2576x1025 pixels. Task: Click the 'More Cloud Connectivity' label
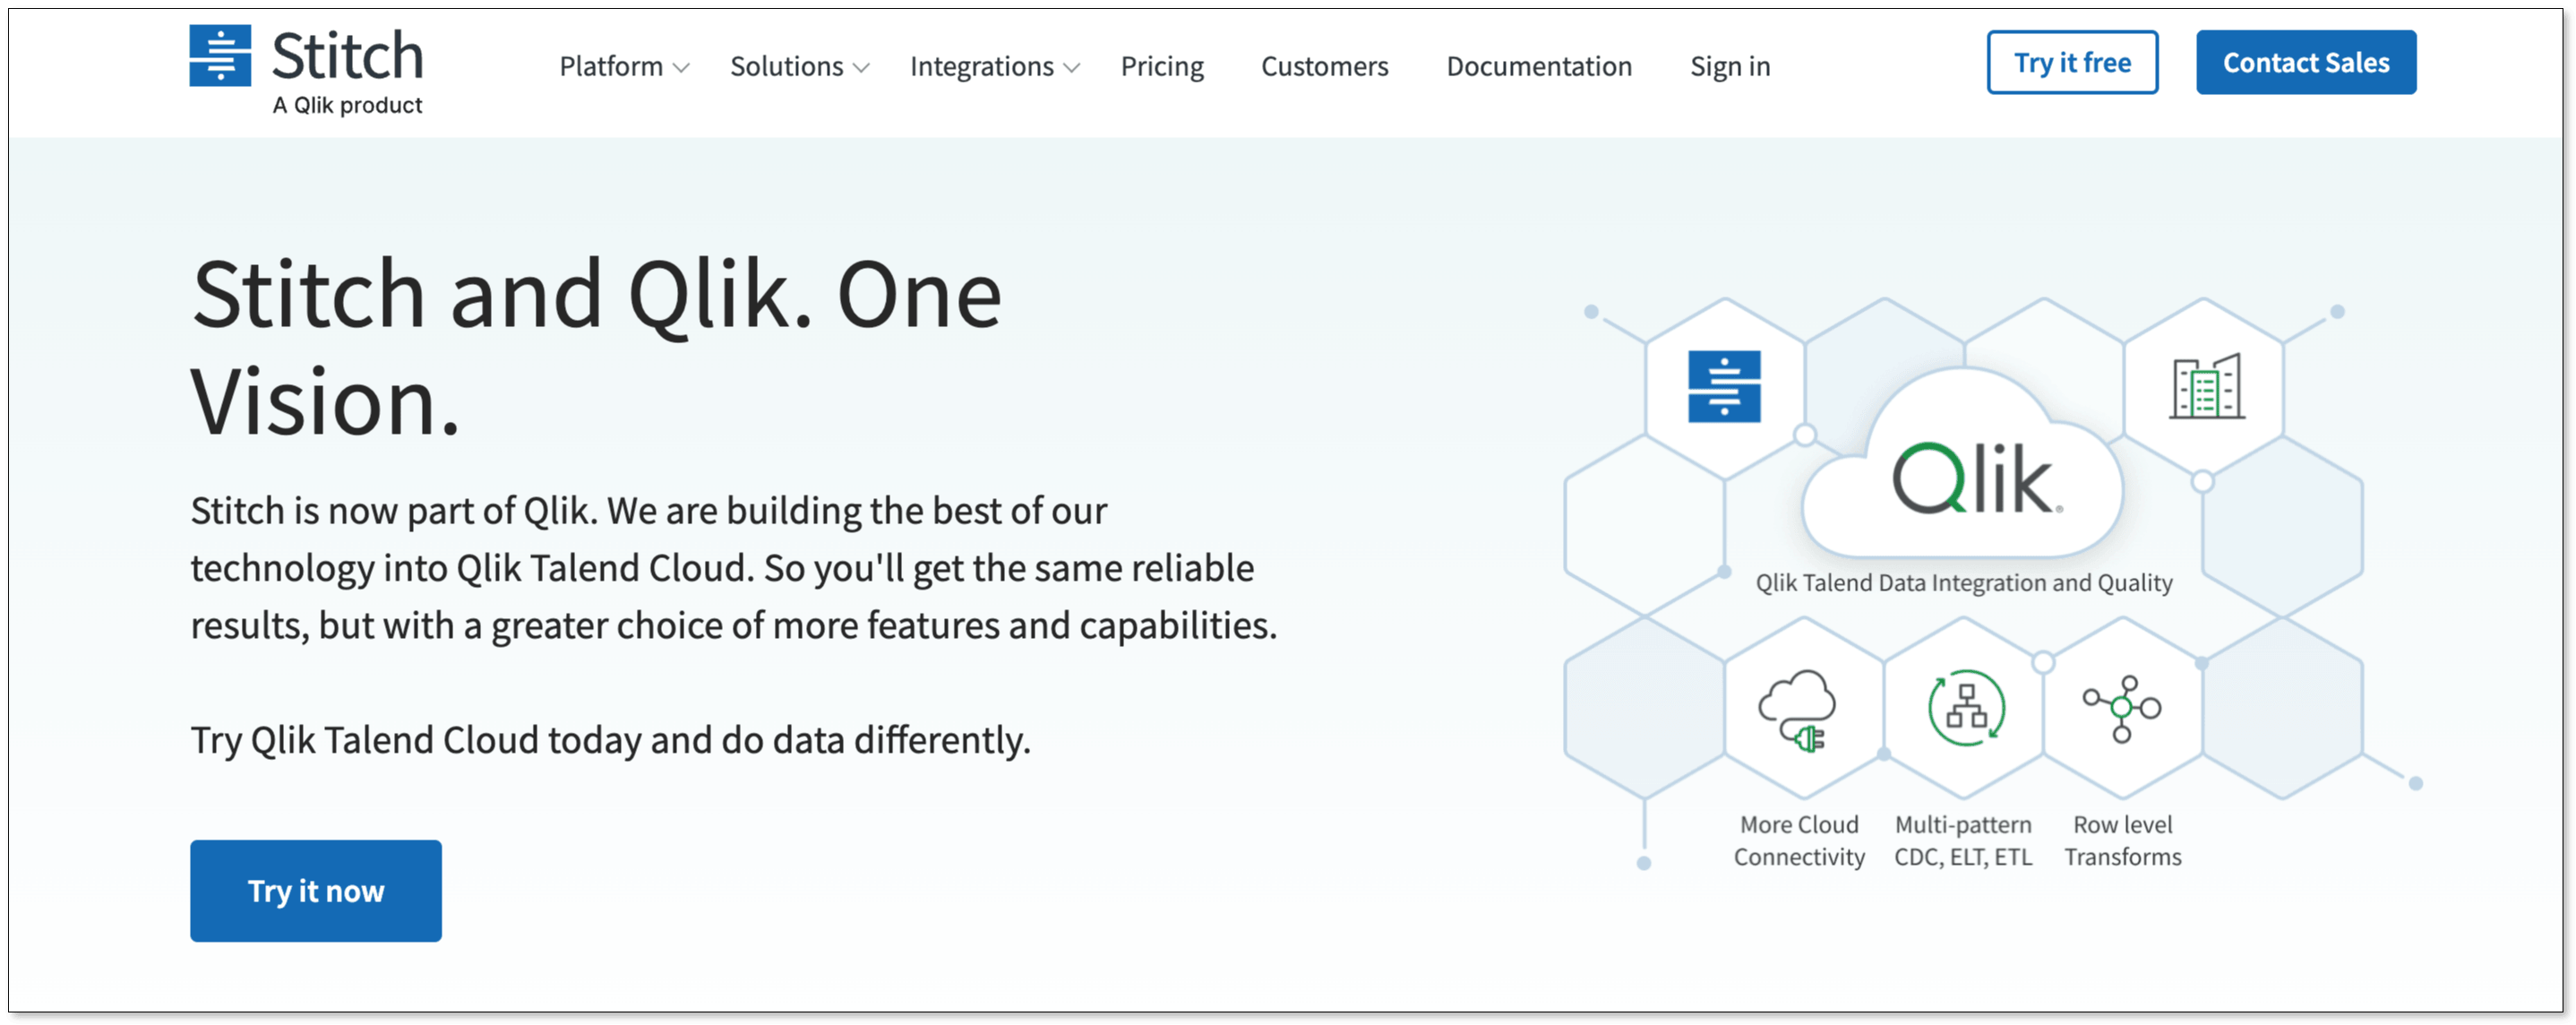(x=1799, y=840)
